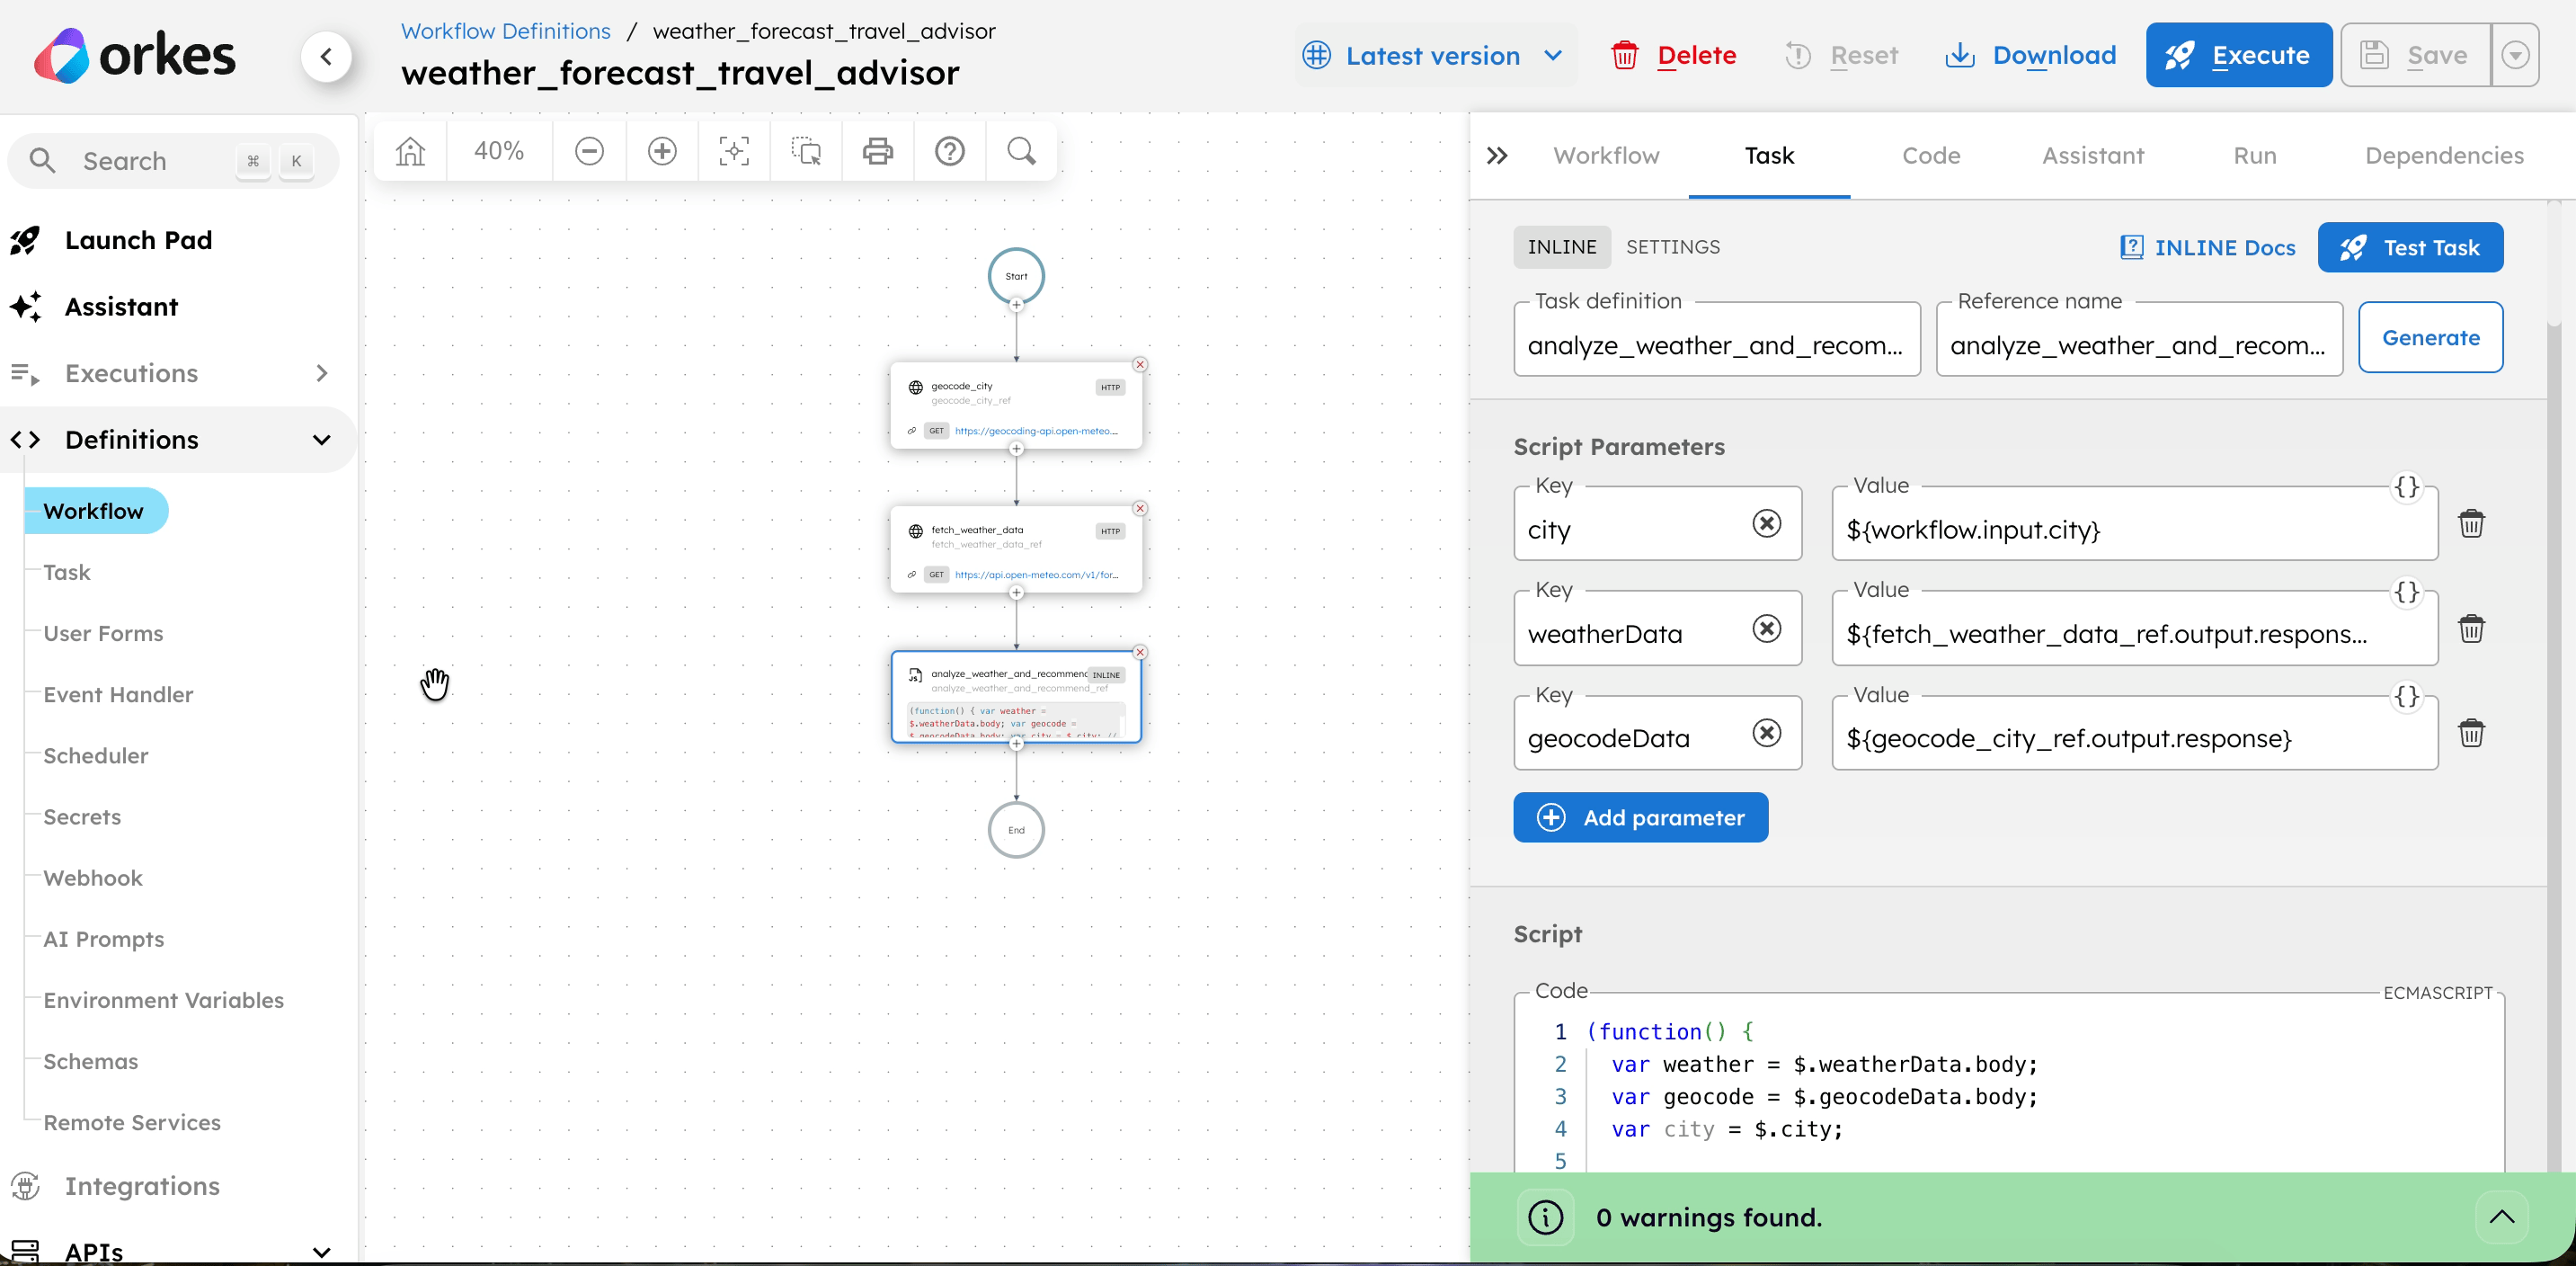Zoom in the workflow canvas
The height and width of the screenshot is (1266, 2576).
tap(661, 151)
